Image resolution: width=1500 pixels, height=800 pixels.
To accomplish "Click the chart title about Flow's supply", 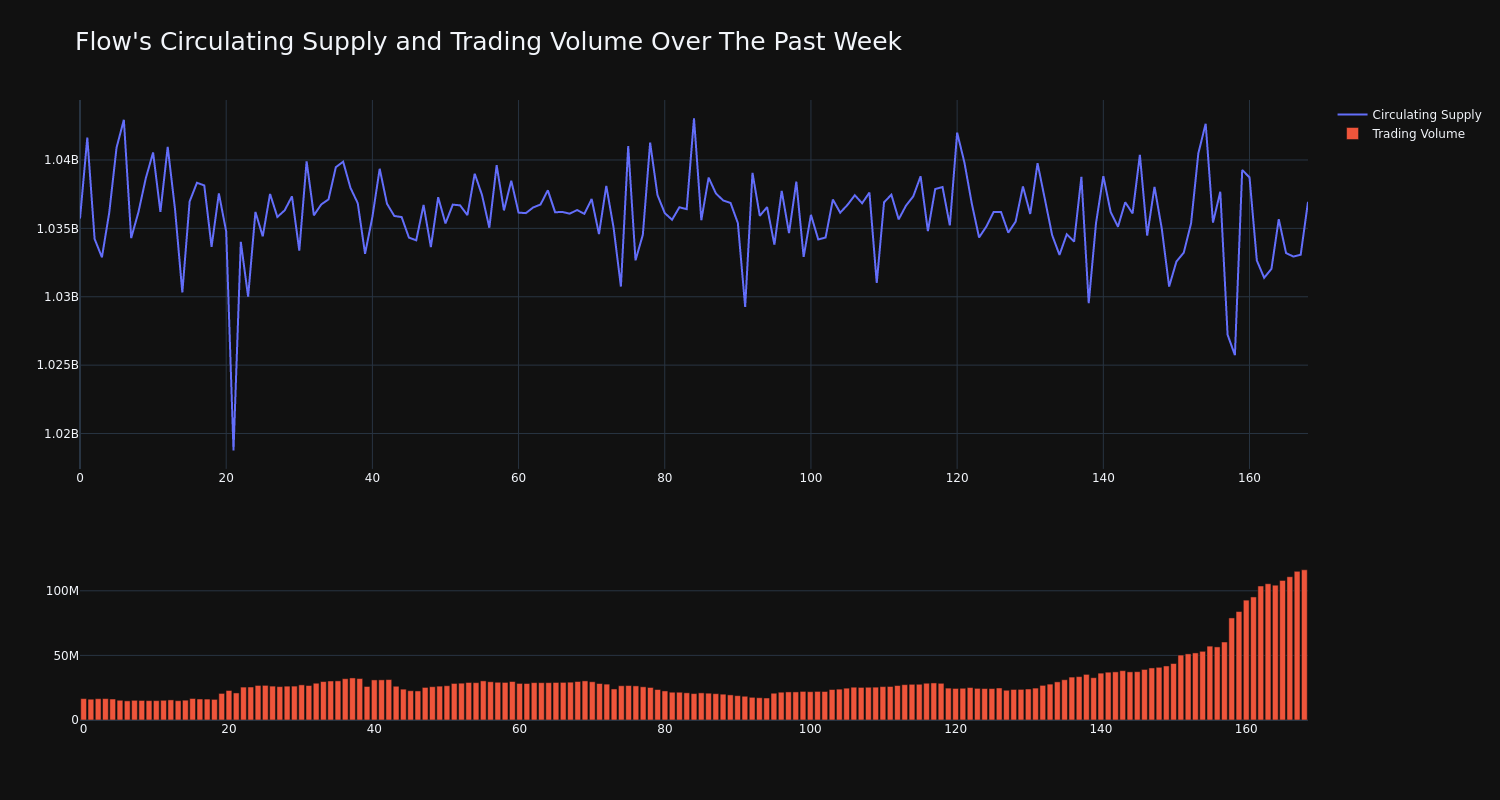I will (x=488, y=42).
